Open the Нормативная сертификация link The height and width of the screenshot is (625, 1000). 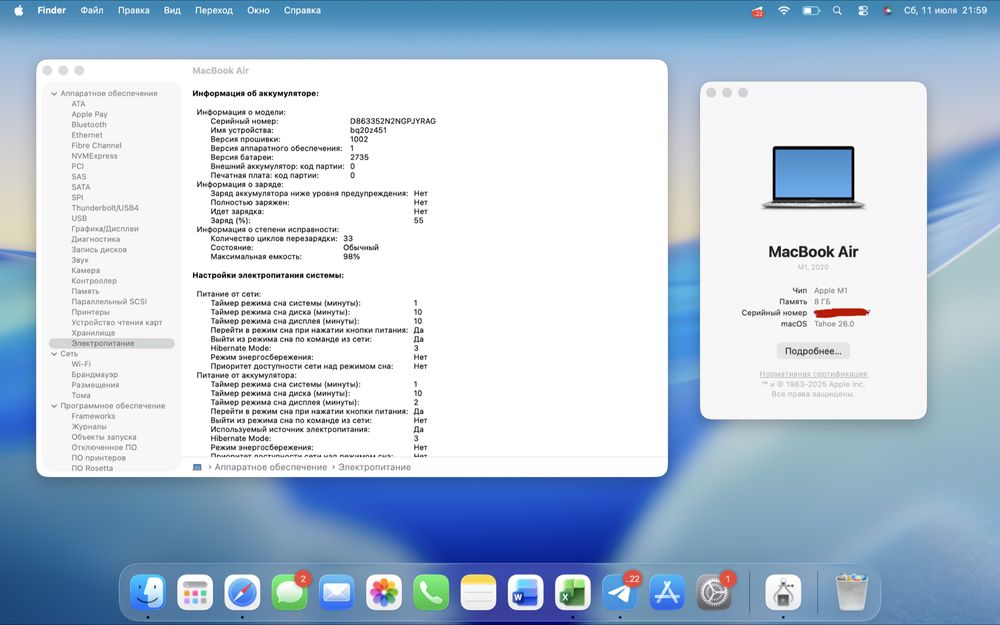click(813, 374)
